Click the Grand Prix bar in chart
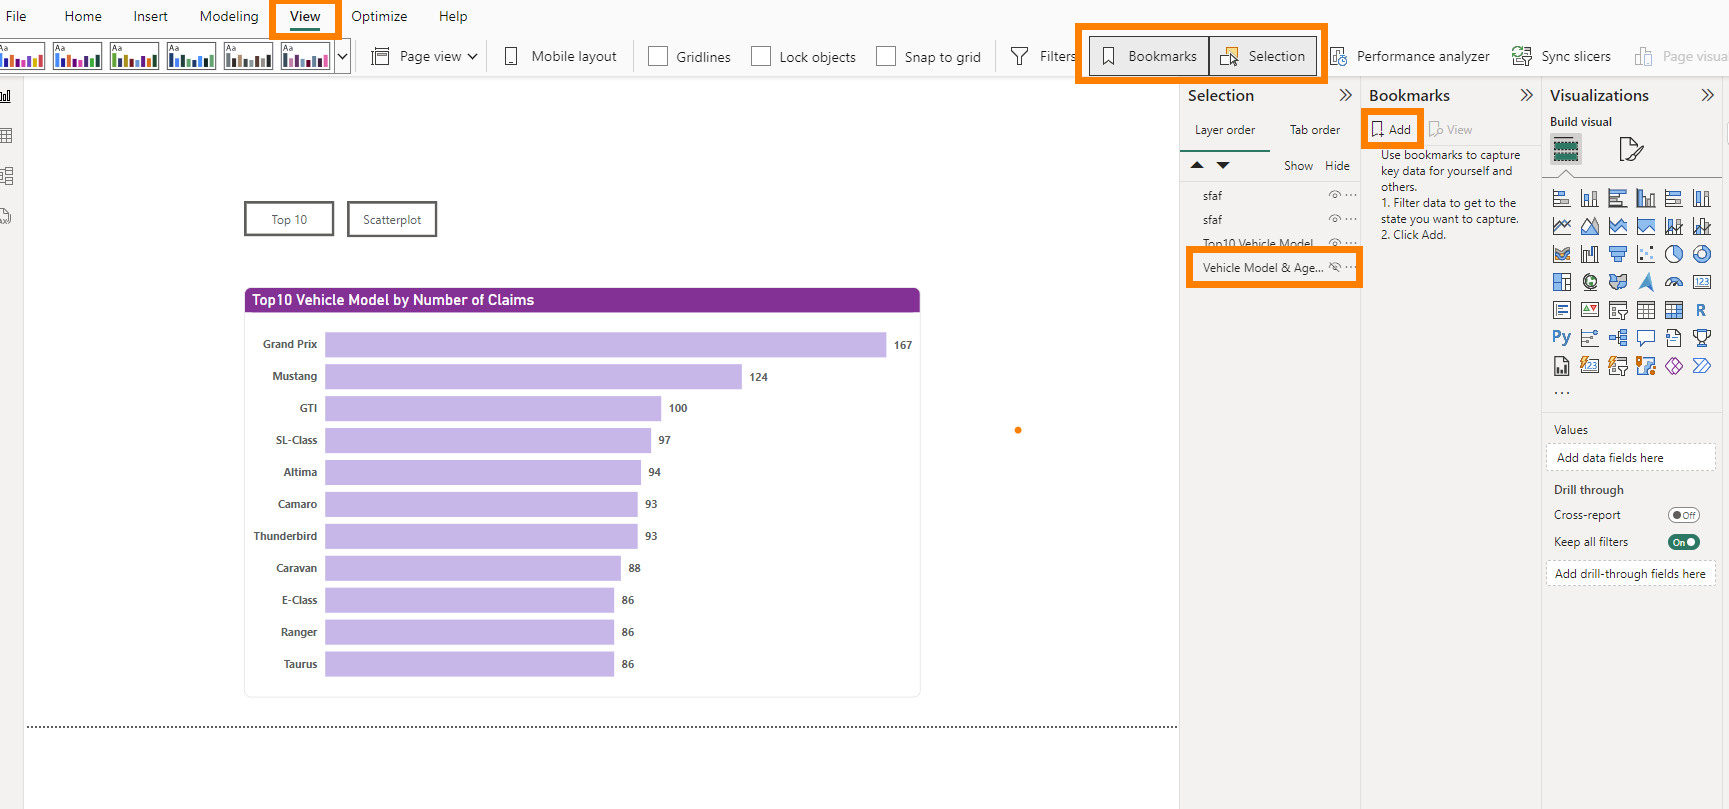Viewport: 1729px width, 809px height. tap(605, 345)
